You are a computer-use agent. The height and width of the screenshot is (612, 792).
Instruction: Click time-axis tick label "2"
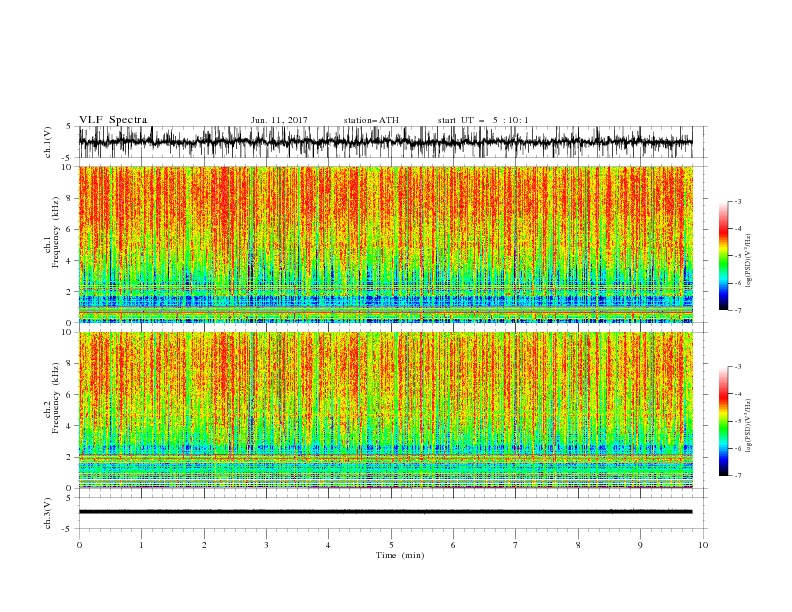[204, 545]
